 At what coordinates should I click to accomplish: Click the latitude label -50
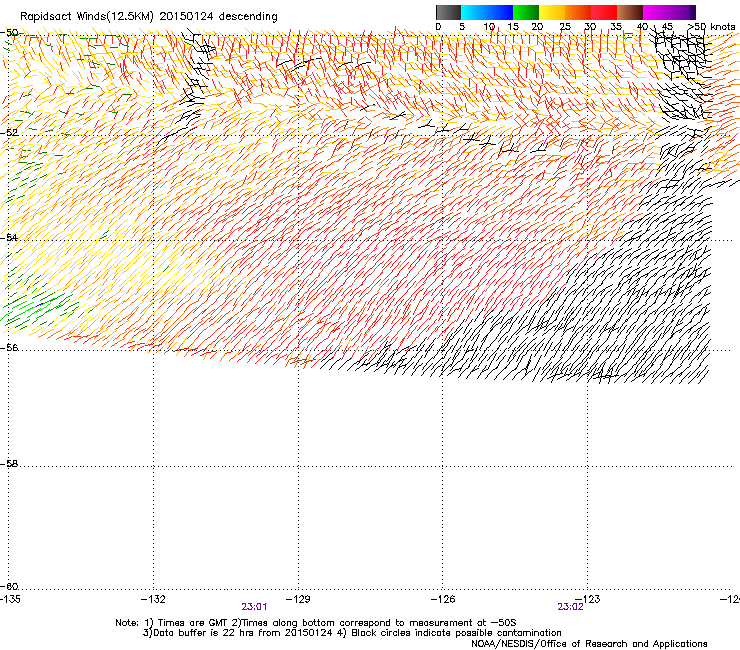[9, 33]
